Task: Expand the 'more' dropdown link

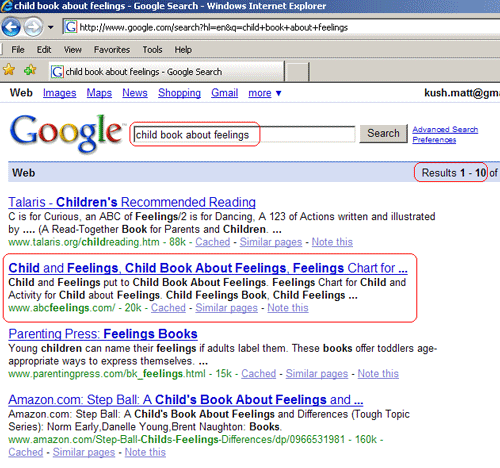Action: [x=265, y=93]
